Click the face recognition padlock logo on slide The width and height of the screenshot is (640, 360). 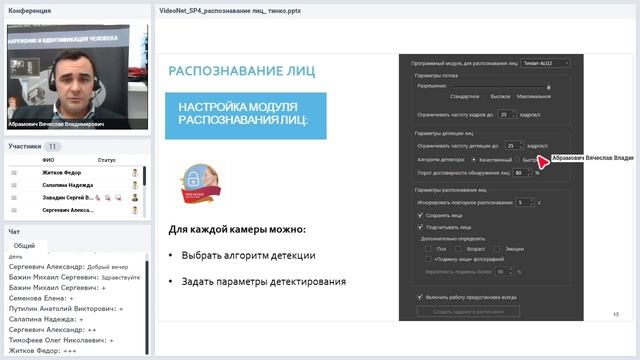pyautogui.click(x=200, y=184)
